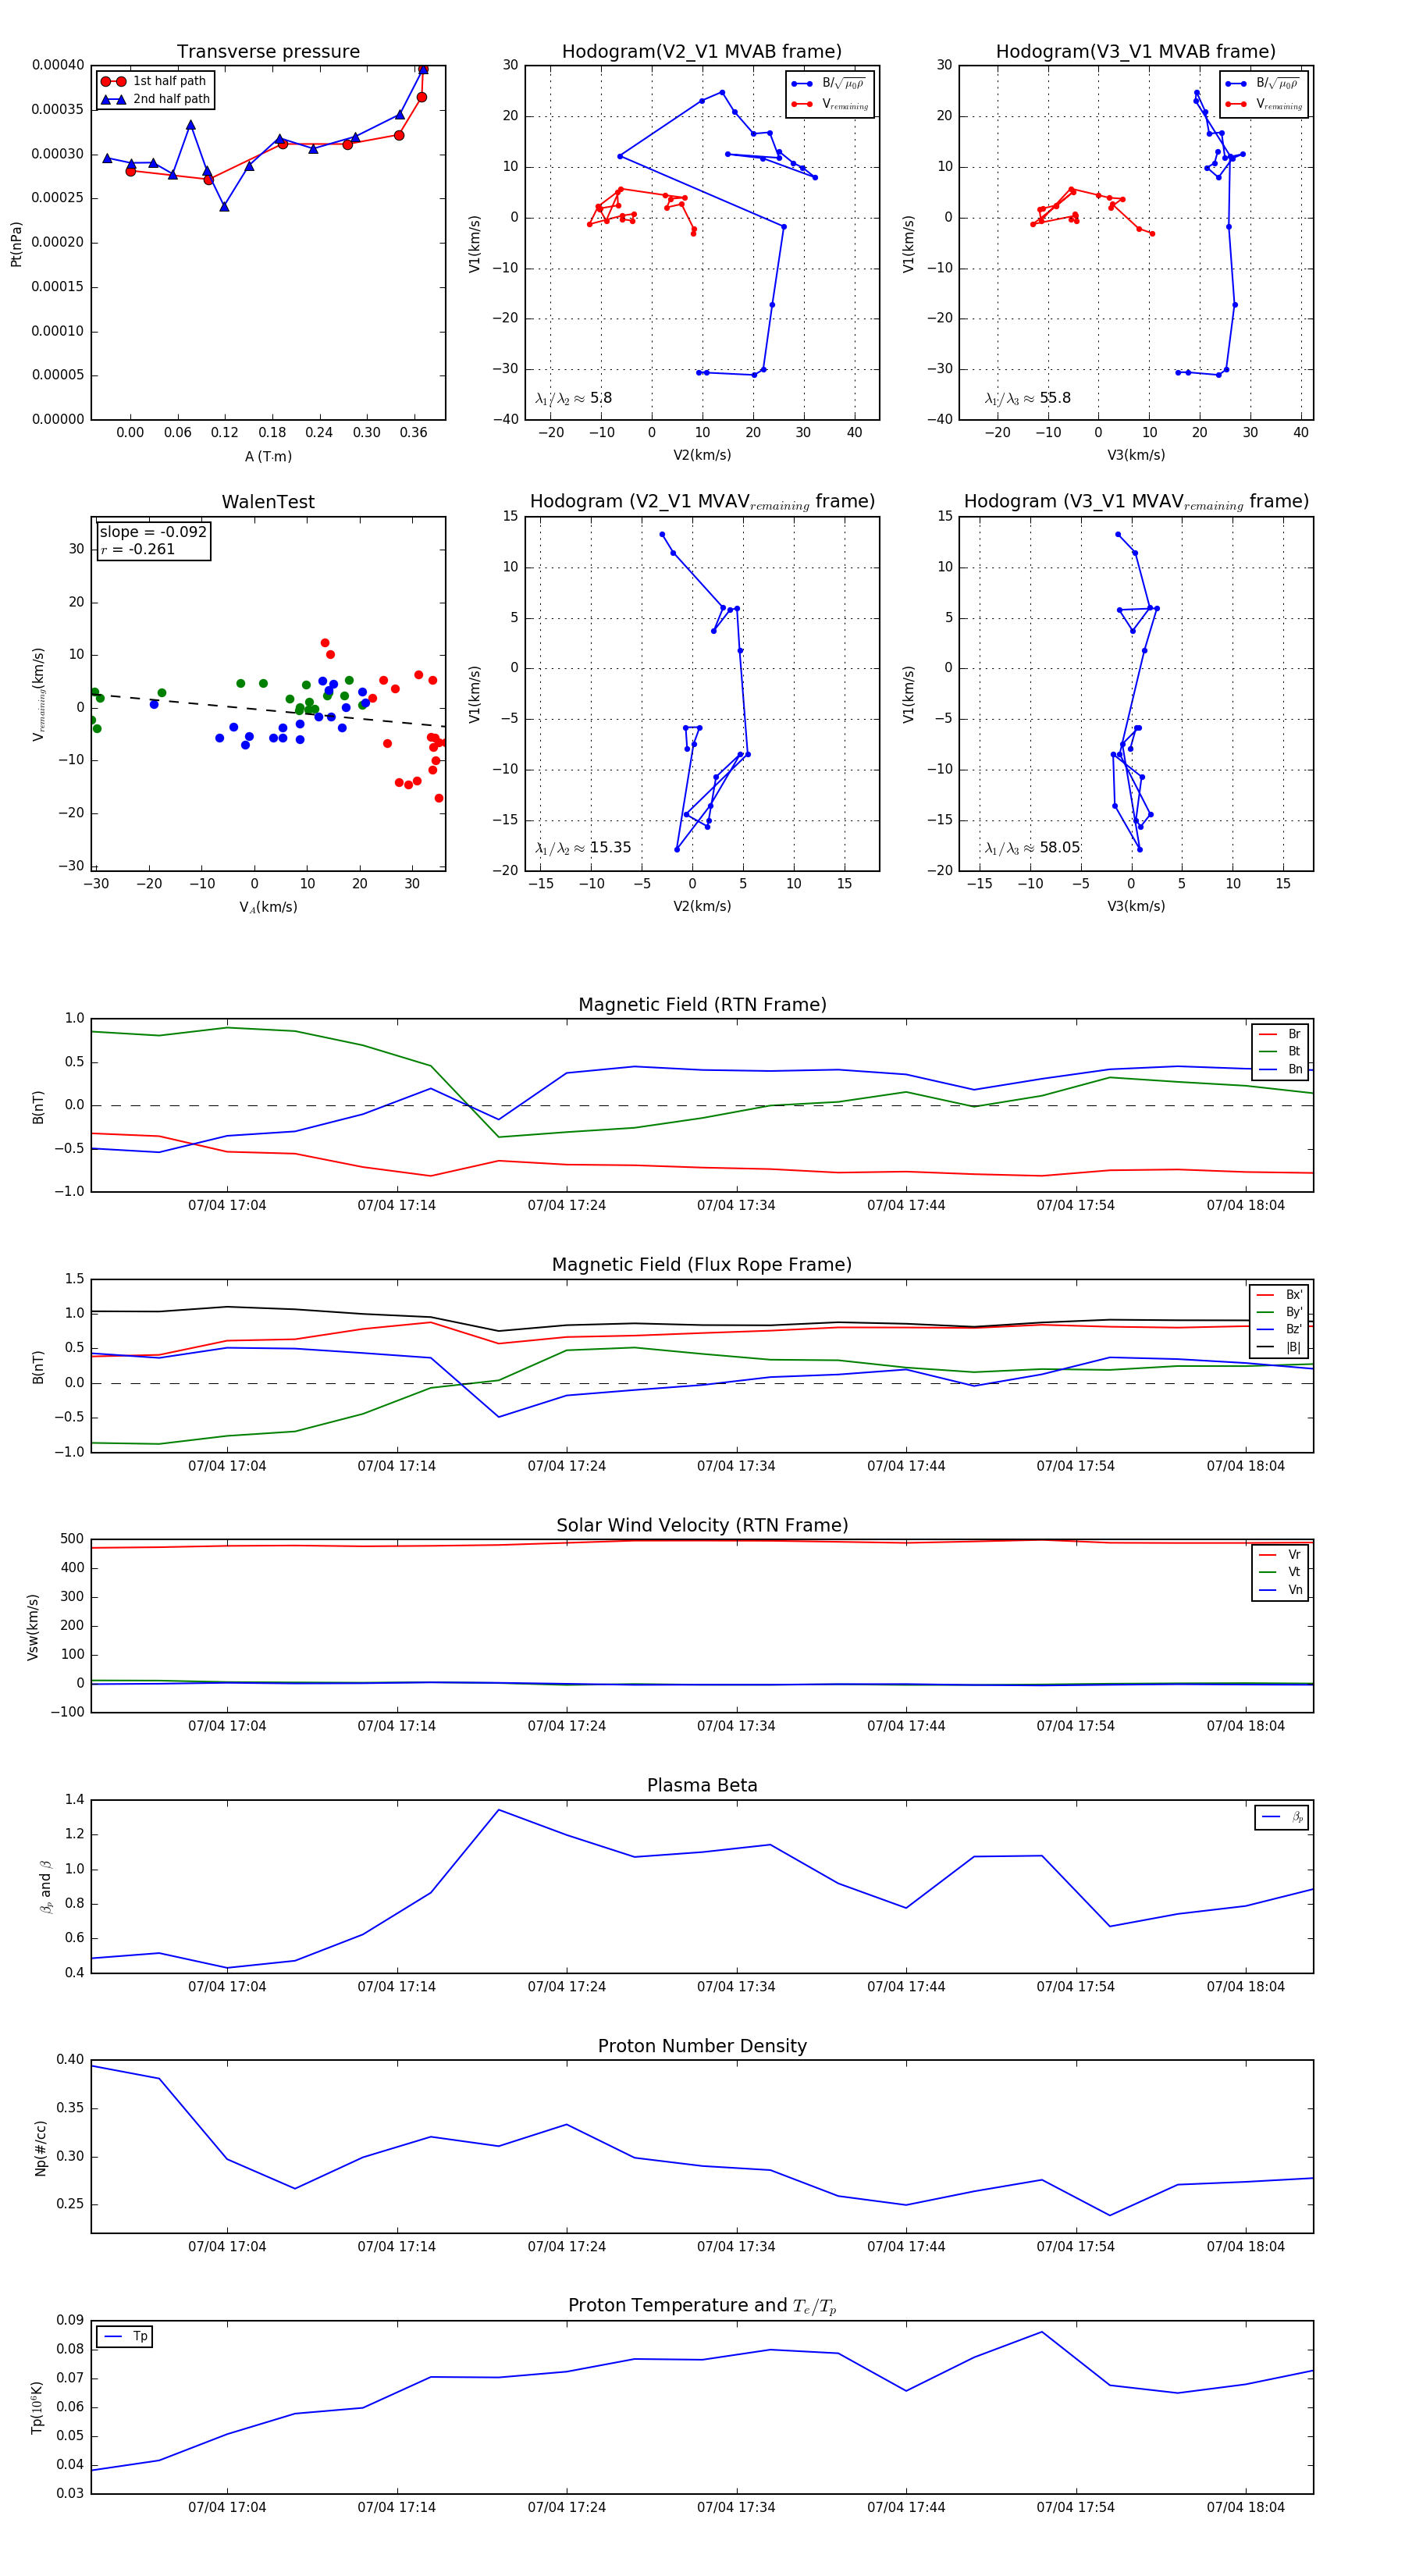
Task: Click the 'Proton Number Density' title
Action: tap(702, 2046)
